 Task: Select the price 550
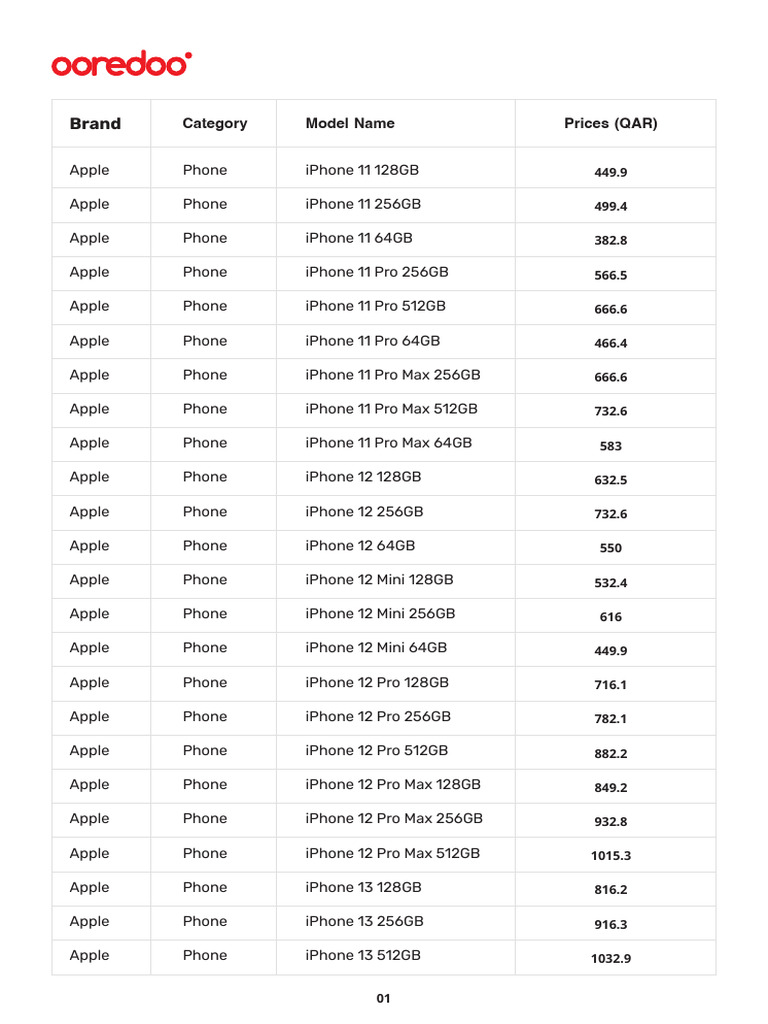point(611,549)
